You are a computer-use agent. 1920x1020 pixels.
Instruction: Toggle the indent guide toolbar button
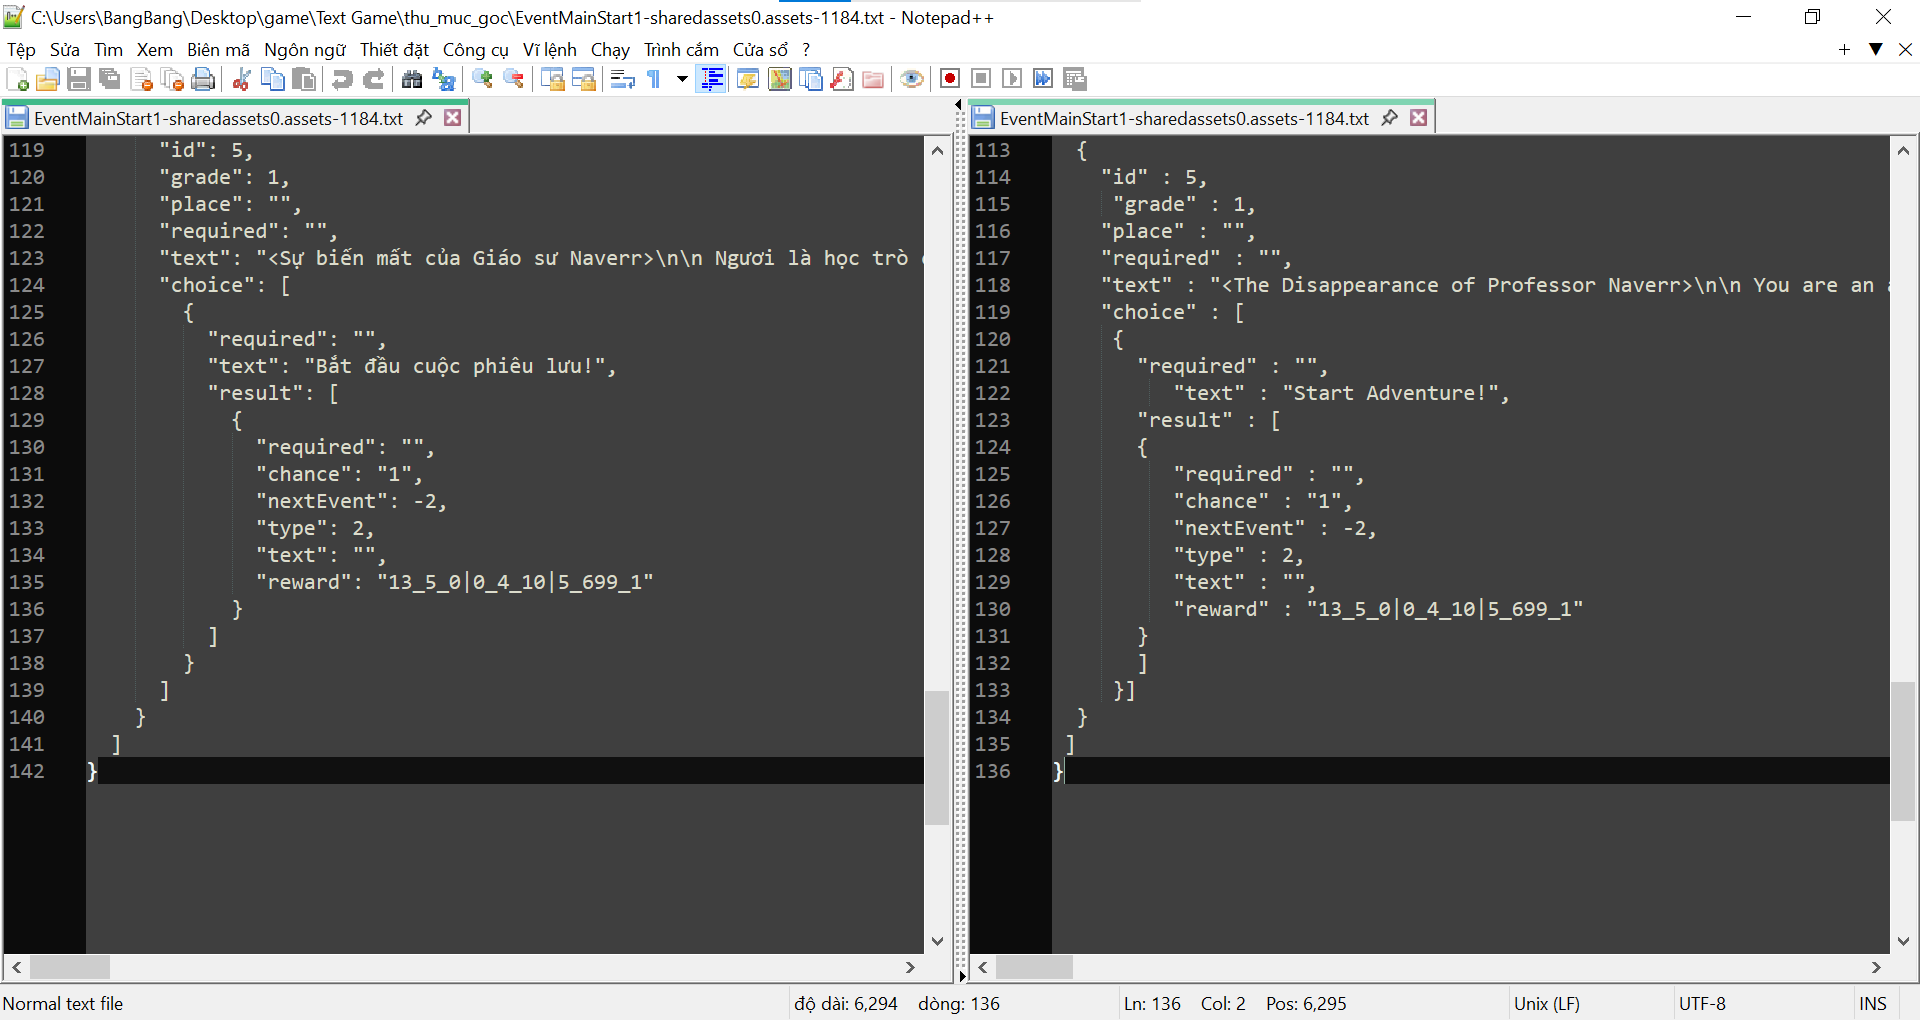click(x=712, y=79)
